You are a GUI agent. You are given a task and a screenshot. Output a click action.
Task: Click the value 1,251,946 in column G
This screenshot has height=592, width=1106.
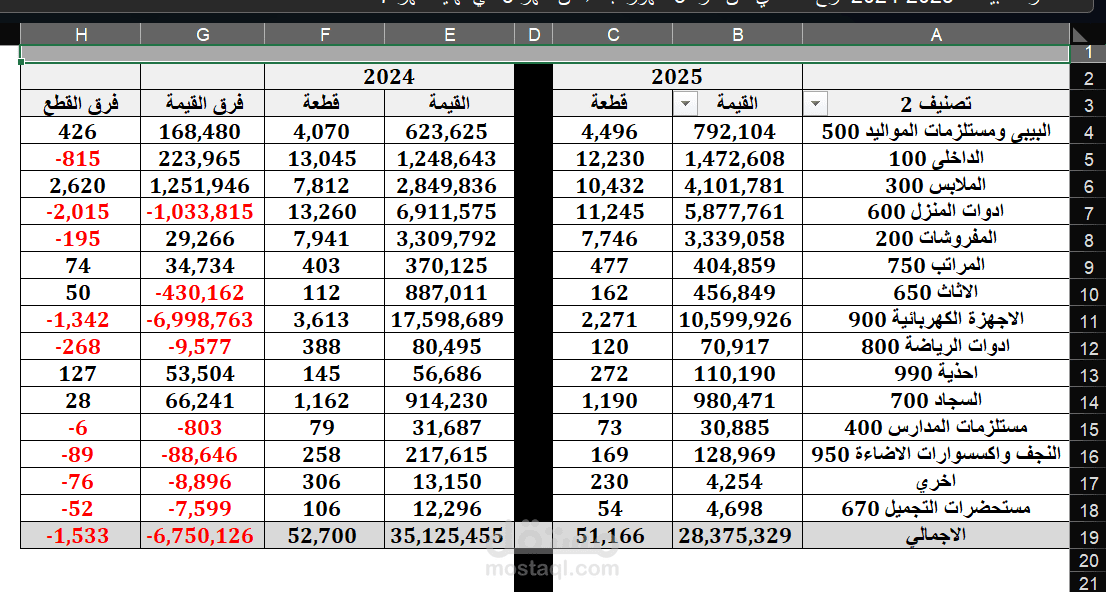tap(200, 186)
